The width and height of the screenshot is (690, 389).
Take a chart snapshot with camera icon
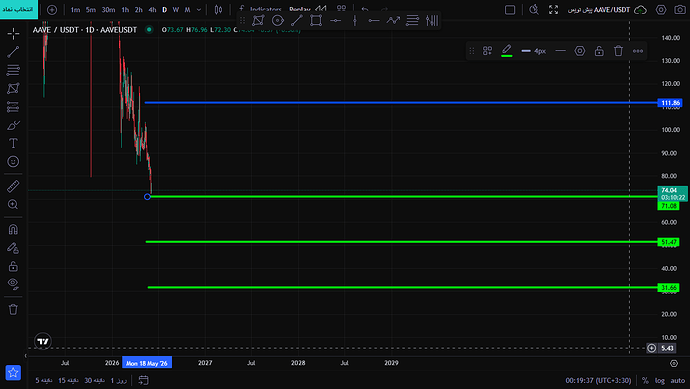[x=679, y=10]
